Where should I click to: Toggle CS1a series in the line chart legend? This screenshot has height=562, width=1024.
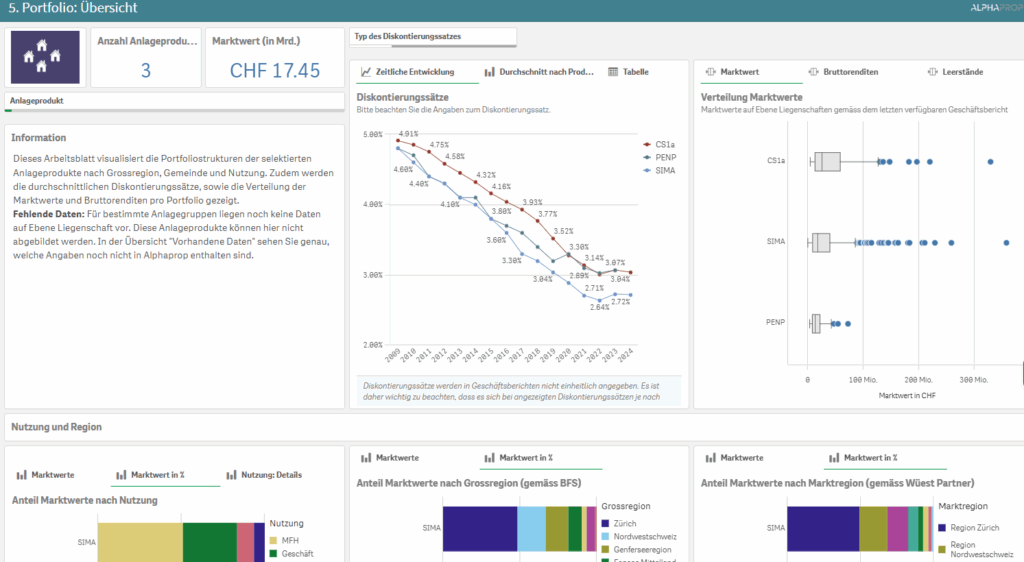[x=662, y=144]
